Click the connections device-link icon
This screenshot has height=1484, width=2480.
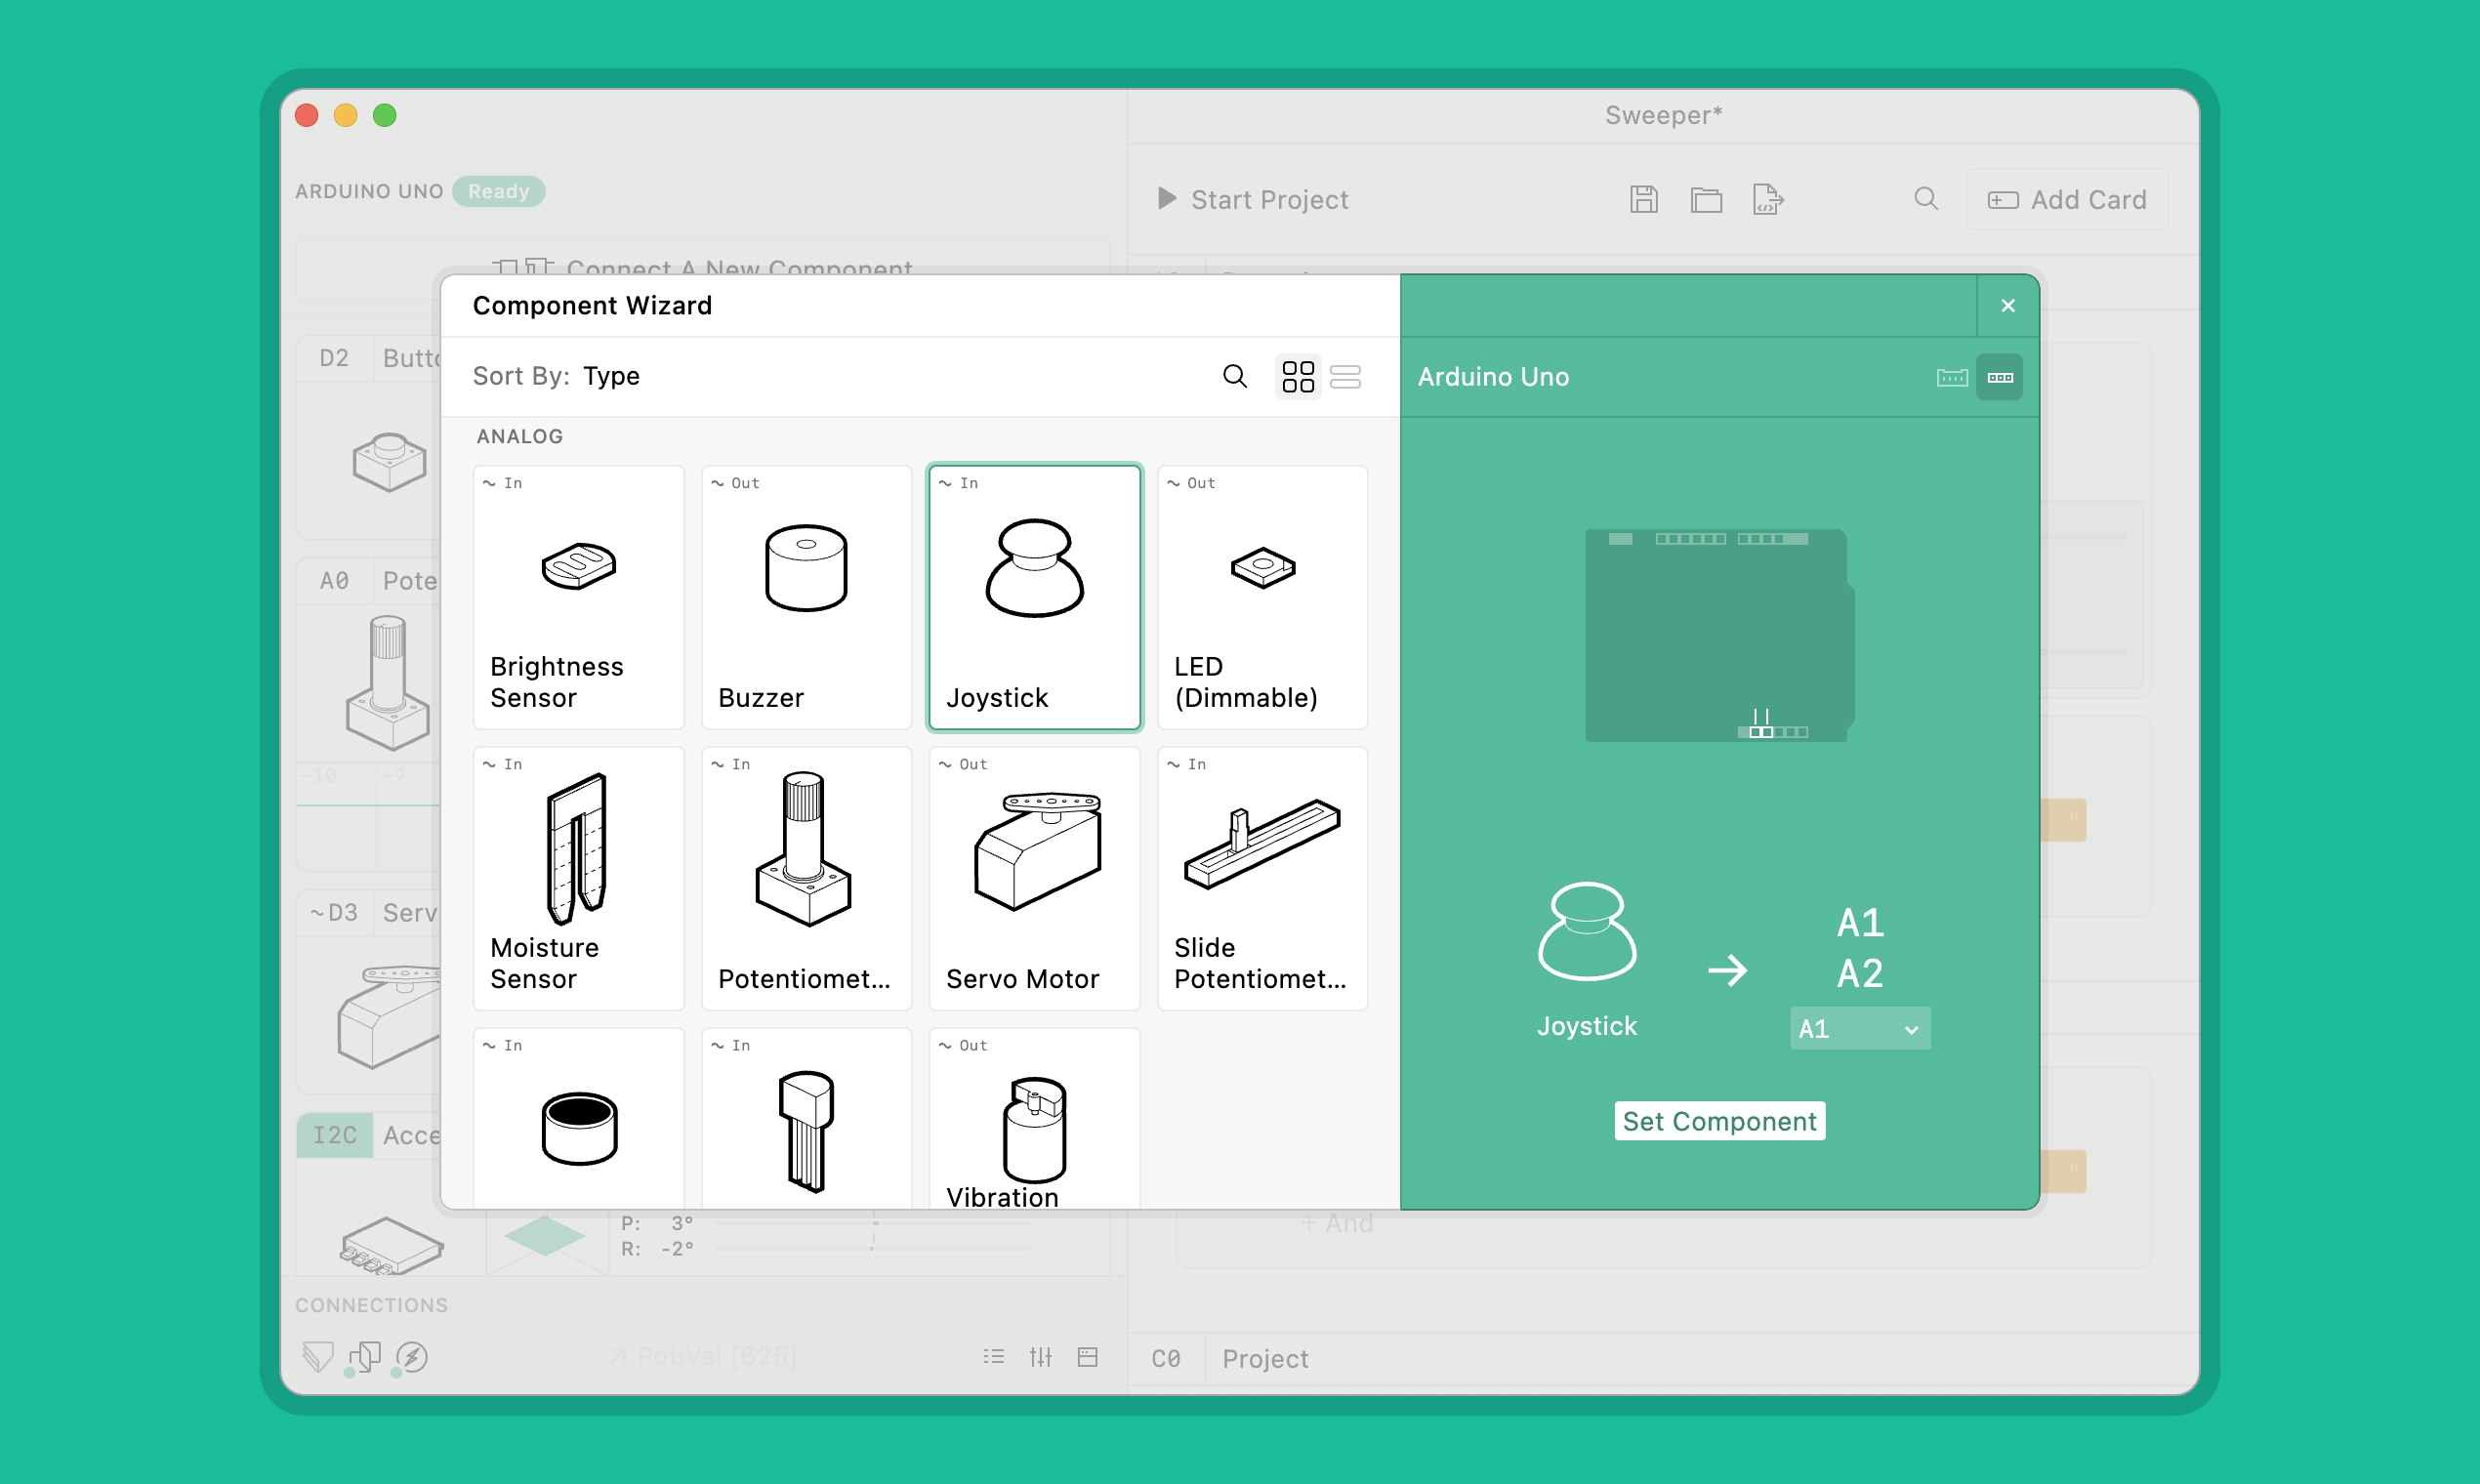[x=364, y=1357]
